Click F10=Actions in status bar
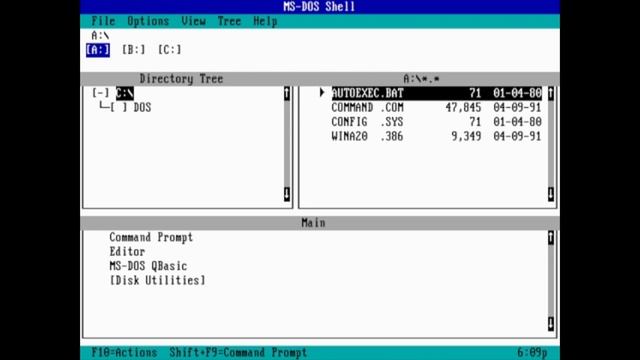640x360 pixels. point(124,353)
